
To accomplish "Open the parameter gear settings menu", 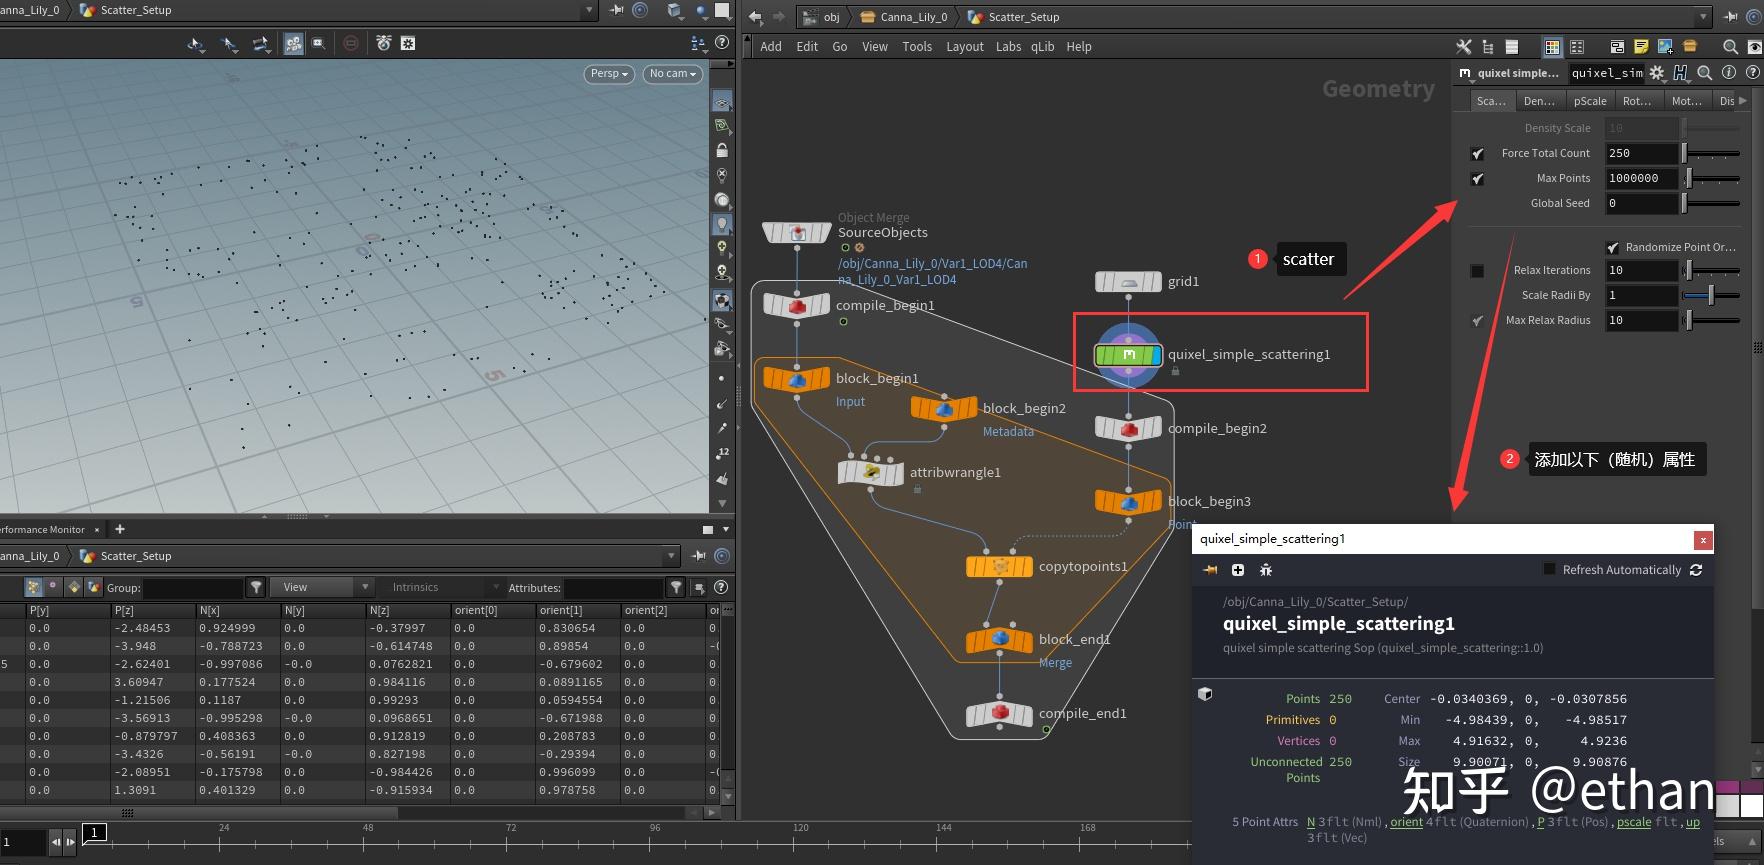I will 1657,73.
